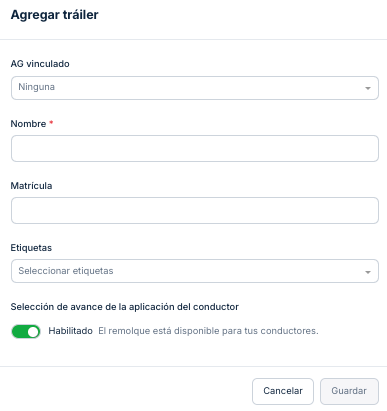
Task: Click the Guardar button
Action: (349, 391)
